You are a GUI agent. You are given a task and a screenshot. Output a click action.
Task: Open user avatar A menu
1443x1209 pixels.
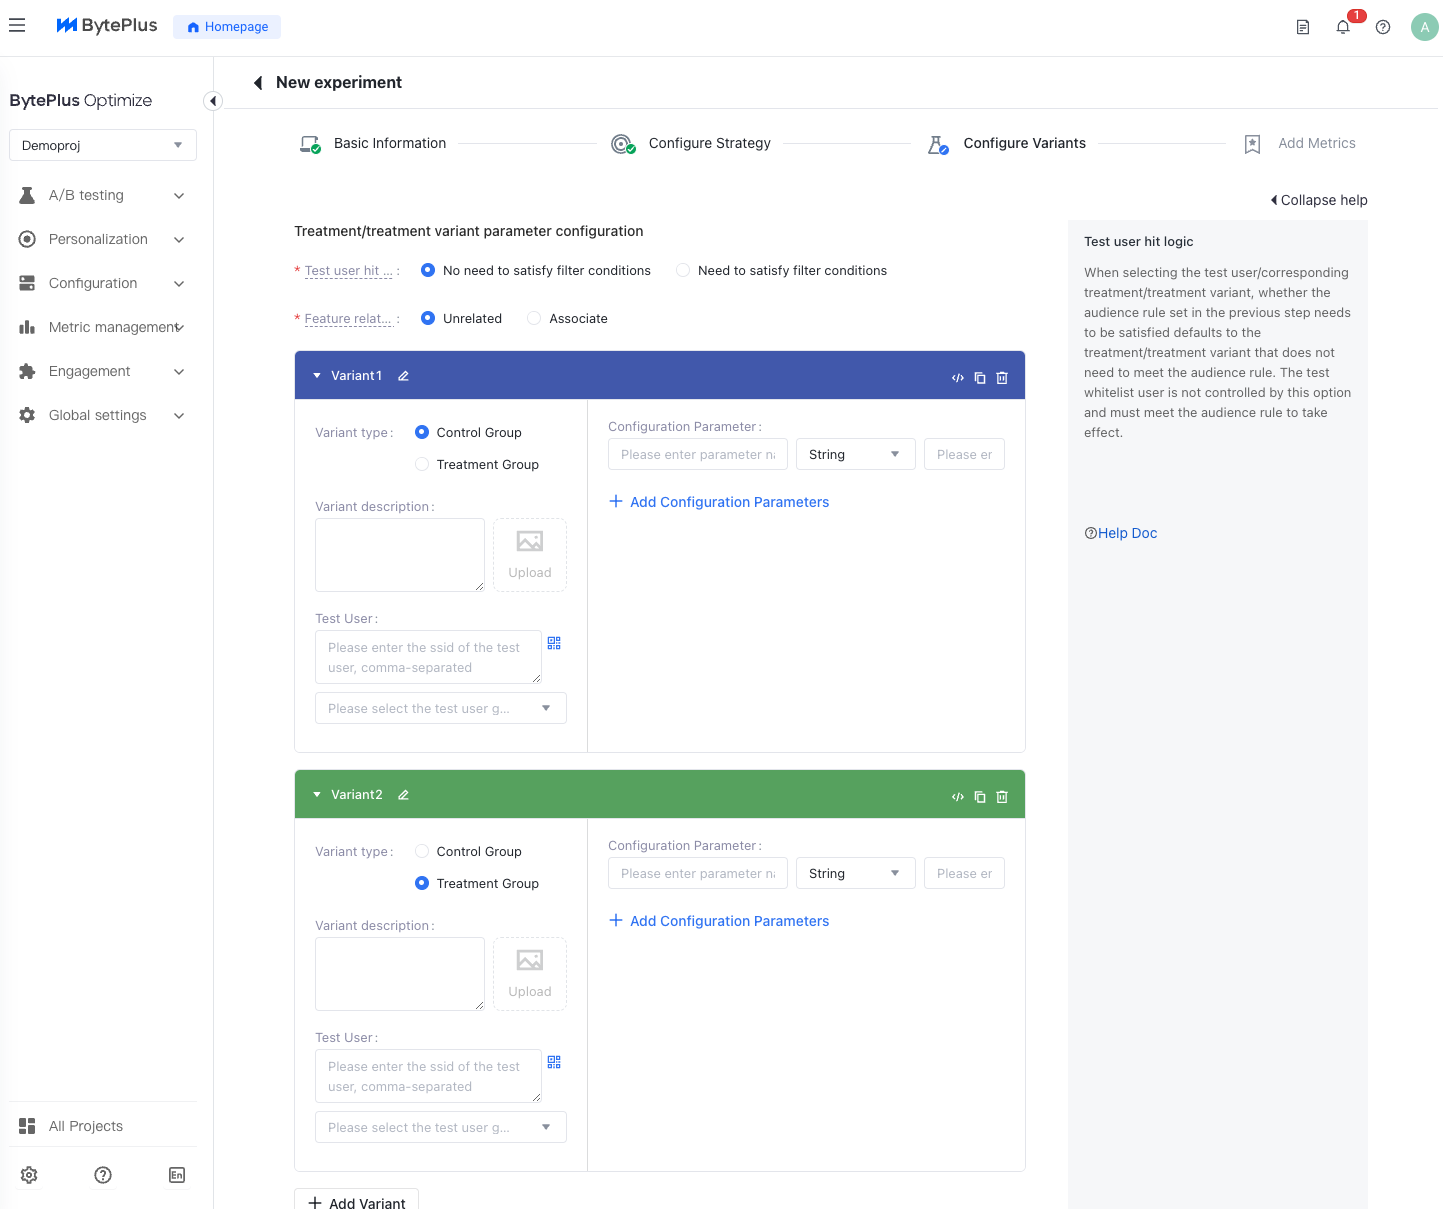1425,27
